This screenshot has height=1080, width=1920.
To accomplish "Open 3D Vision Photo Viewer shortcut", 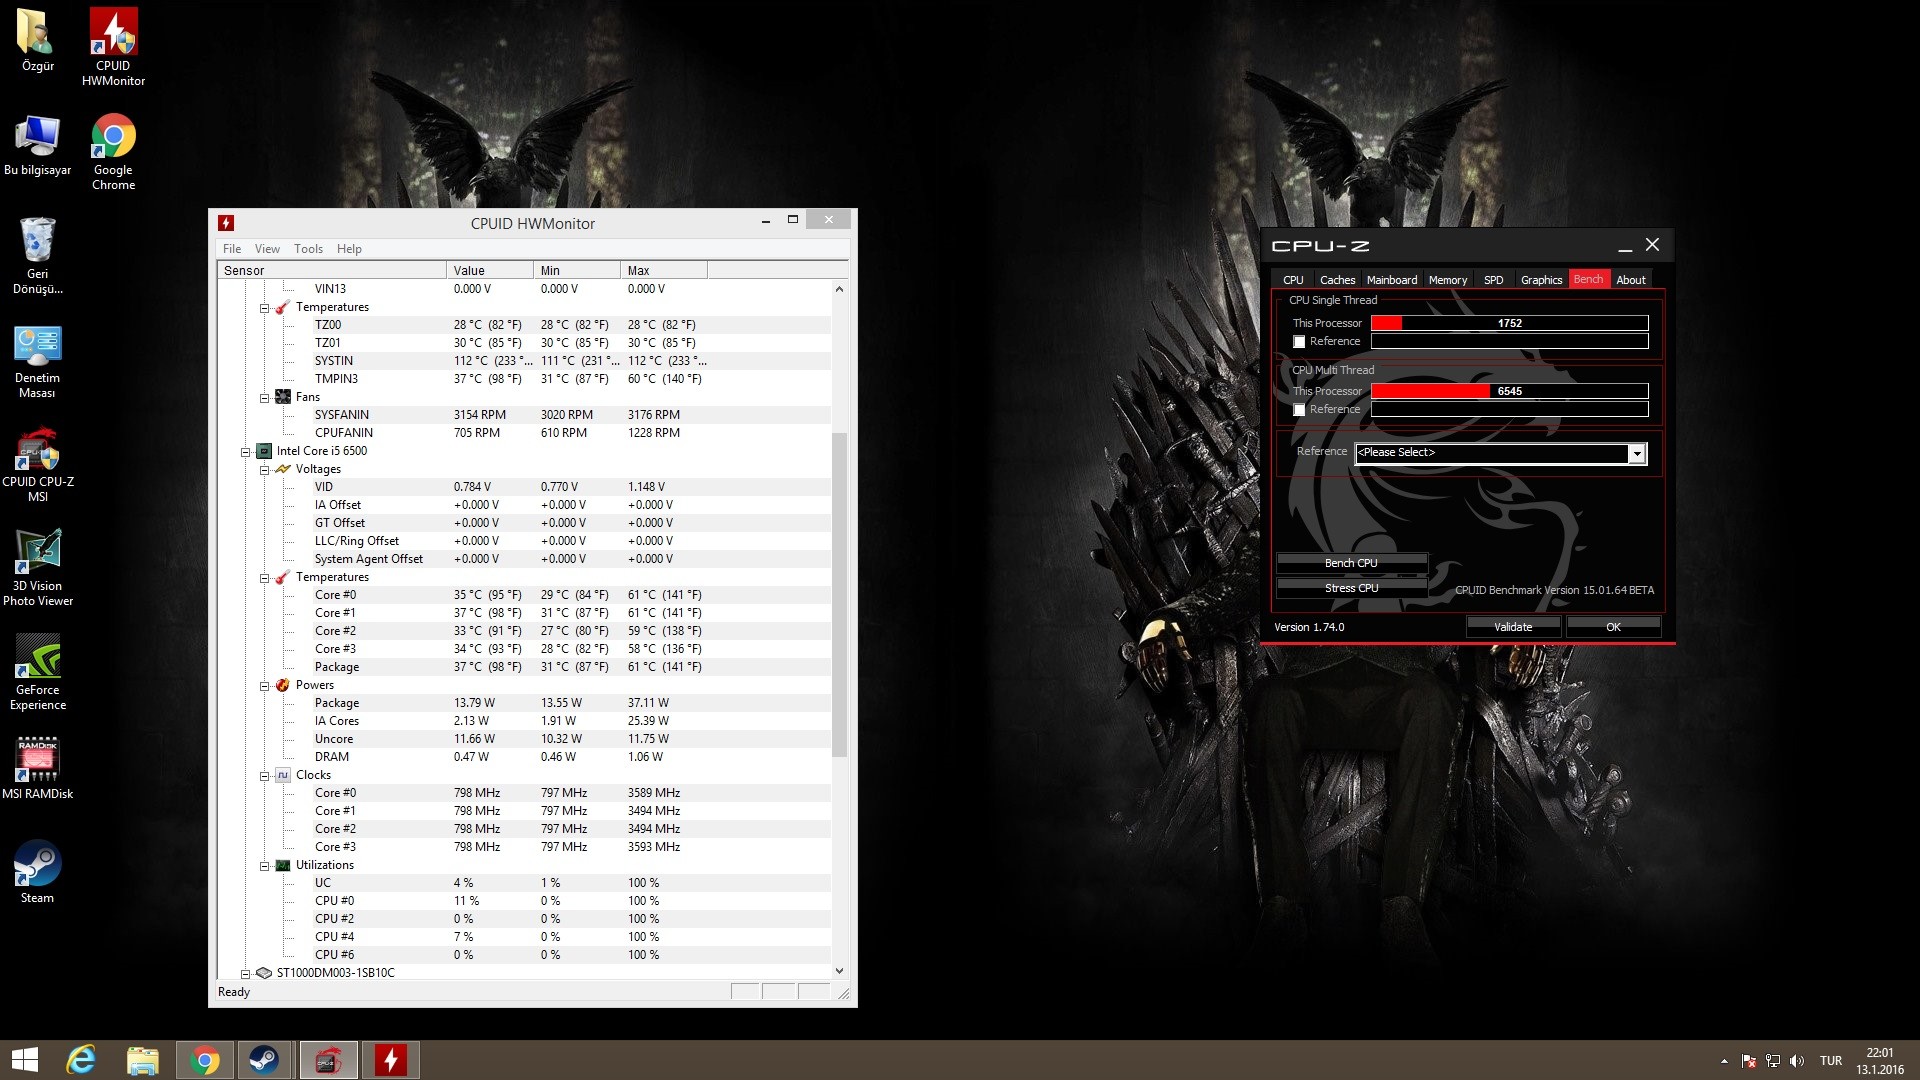I will [x=37, y=568].
